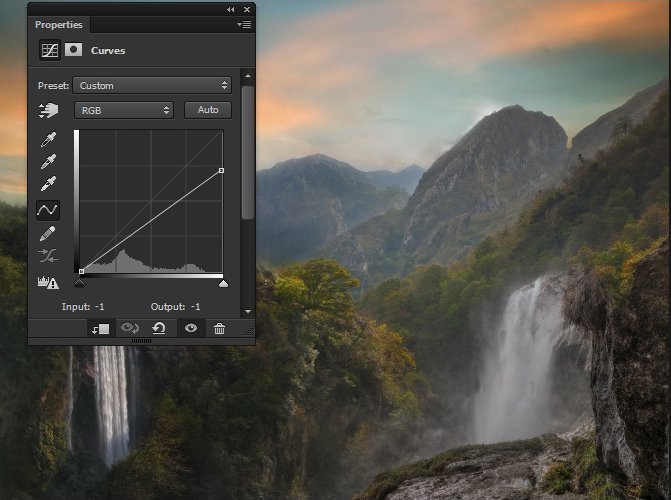Delete the adjustment layer with trash icon
The width and height of the screenshot is (671, 500).
[x=219, y=328]
